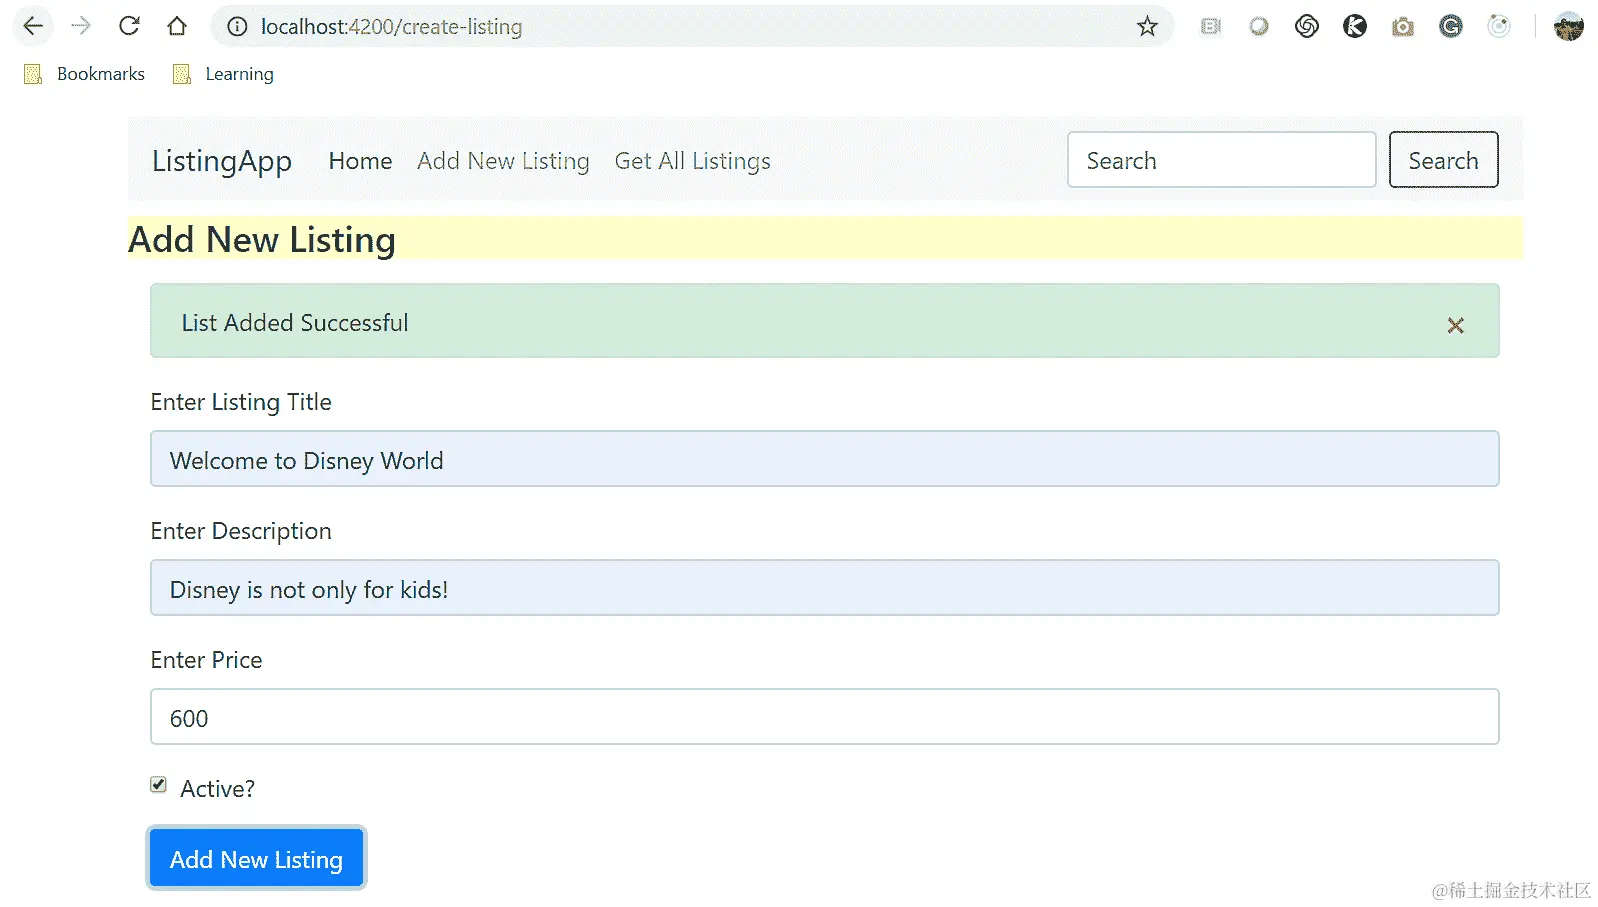
Task: Bookmark this page with the star icon
Action: pos(1147,27)
